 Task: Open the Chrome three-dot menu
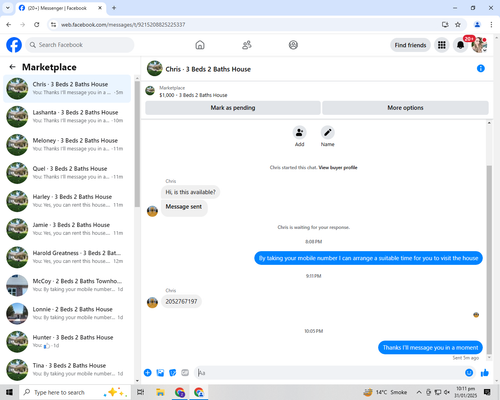[x=491, y=24]
